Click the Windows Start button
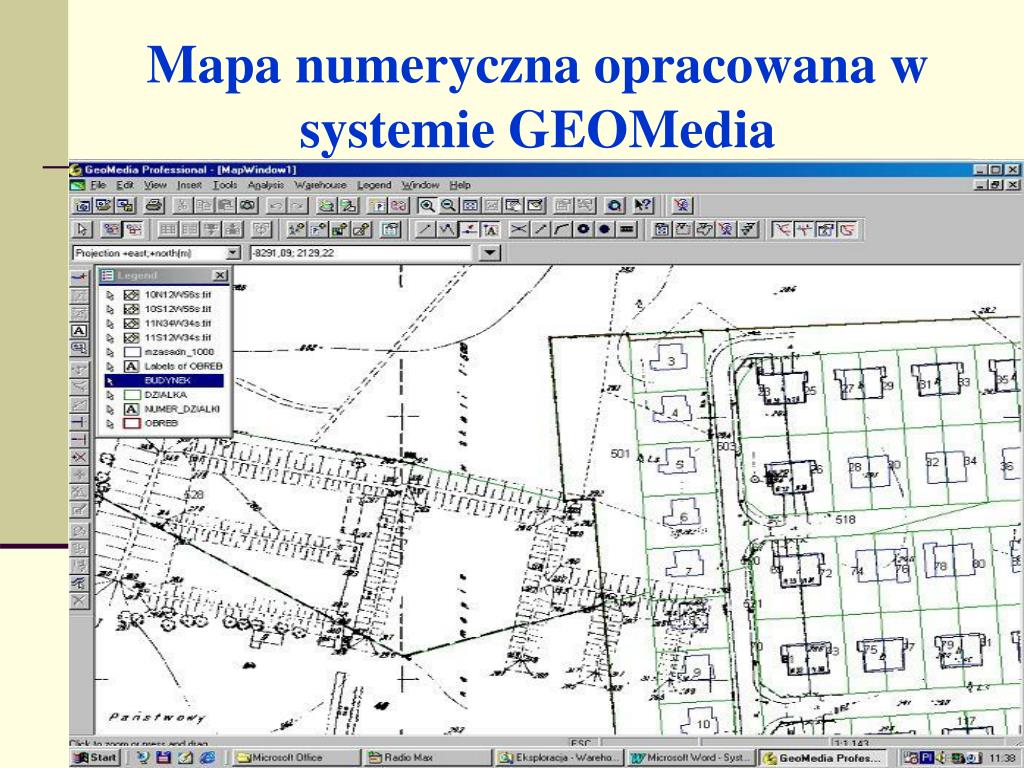This screenshot has width=1024, height=768. (x=95, y=758)
